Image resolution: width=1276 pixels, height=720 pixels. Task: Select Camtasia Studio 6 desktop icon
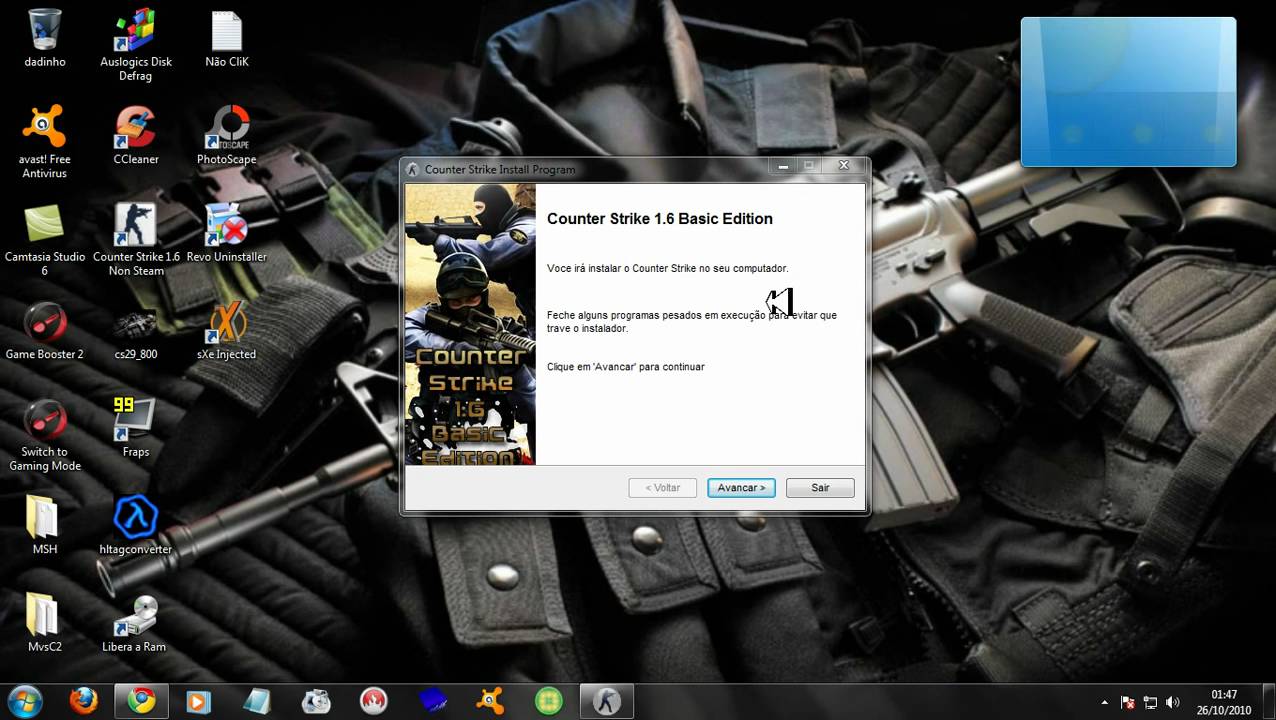tap(45, 240)
